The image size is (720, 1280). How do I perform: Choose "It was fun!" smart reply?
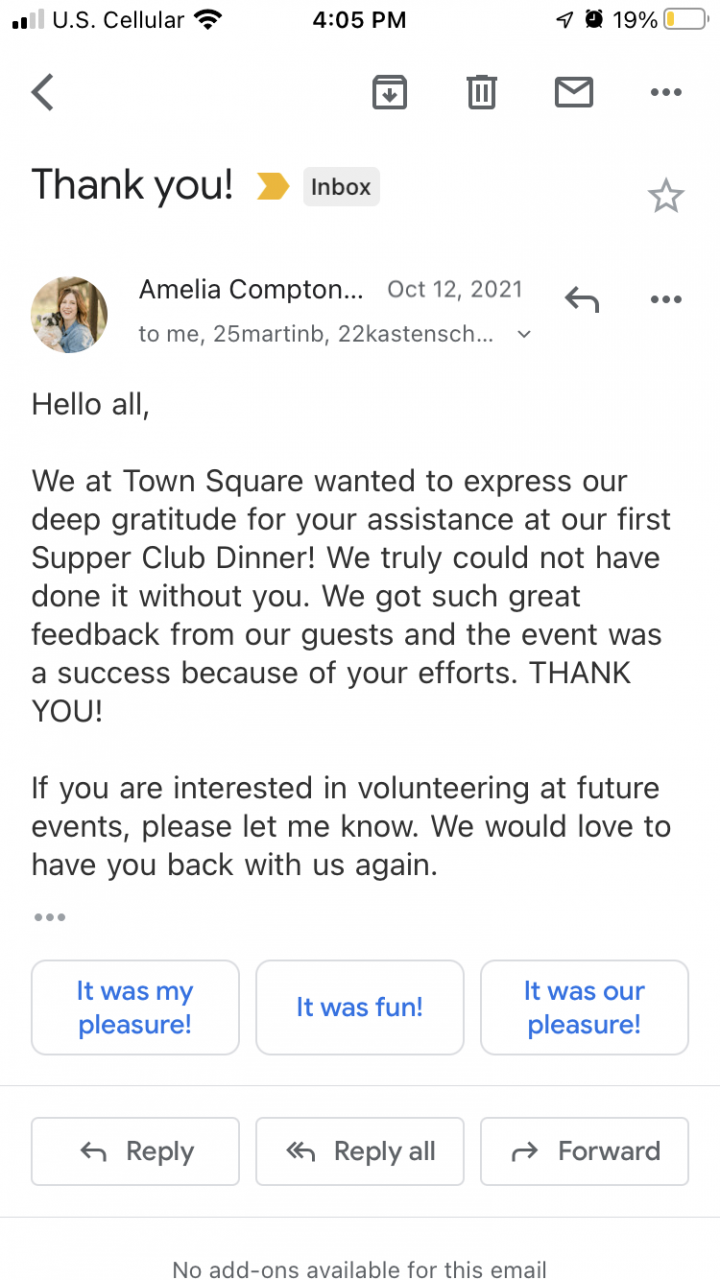coord(360,1007)
